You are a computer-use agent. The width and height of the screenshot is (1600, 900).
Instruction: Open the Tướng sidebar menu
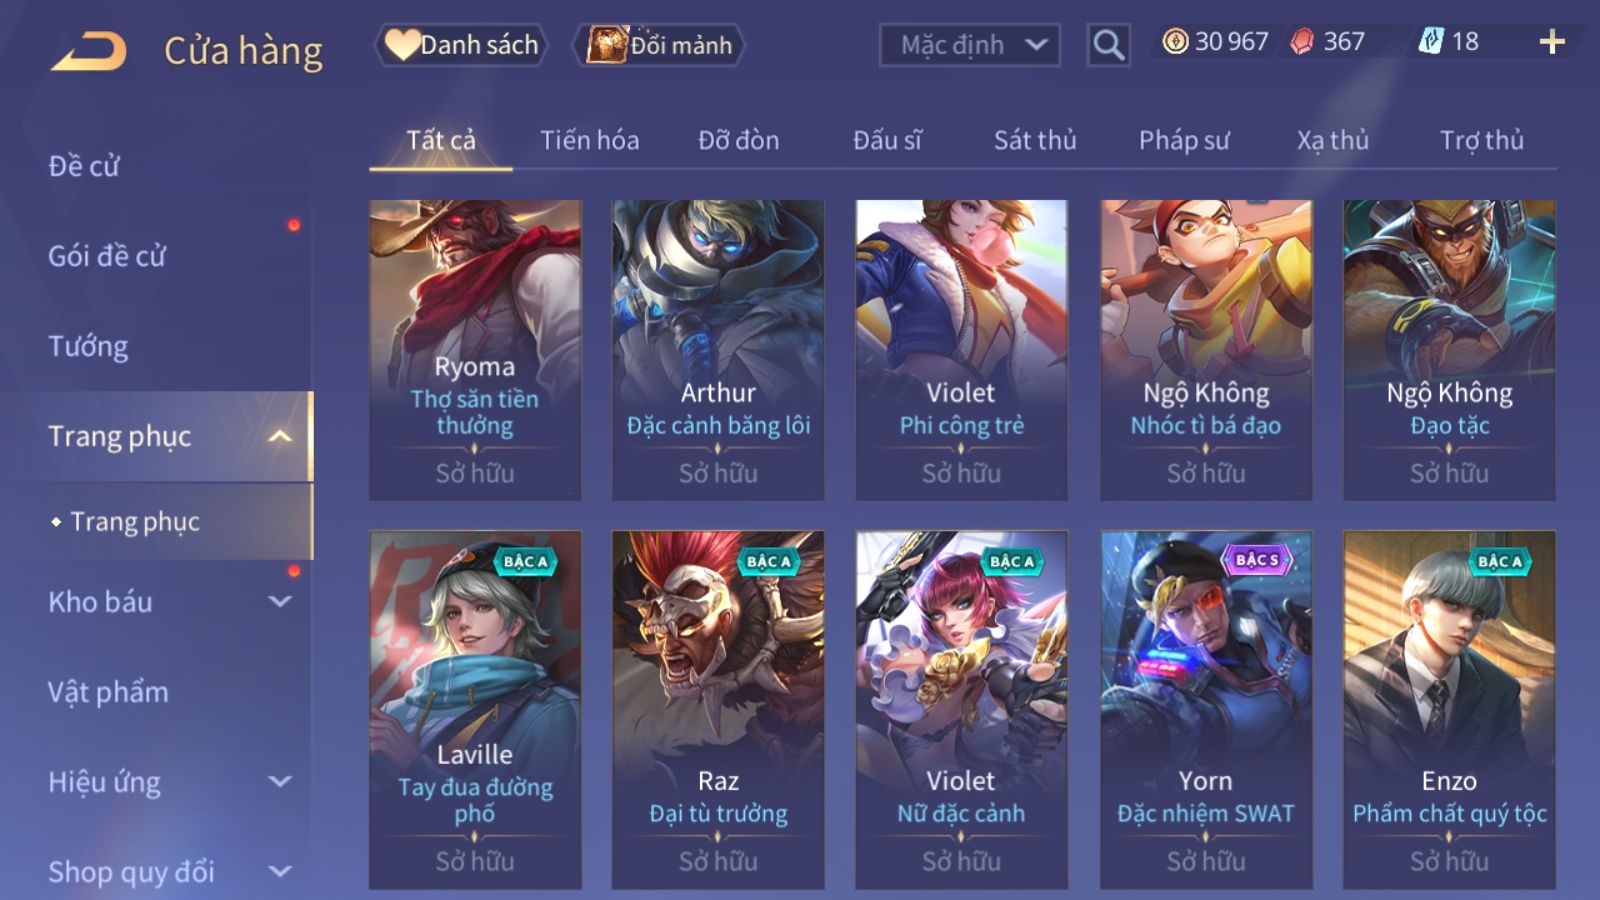(88, 346)
